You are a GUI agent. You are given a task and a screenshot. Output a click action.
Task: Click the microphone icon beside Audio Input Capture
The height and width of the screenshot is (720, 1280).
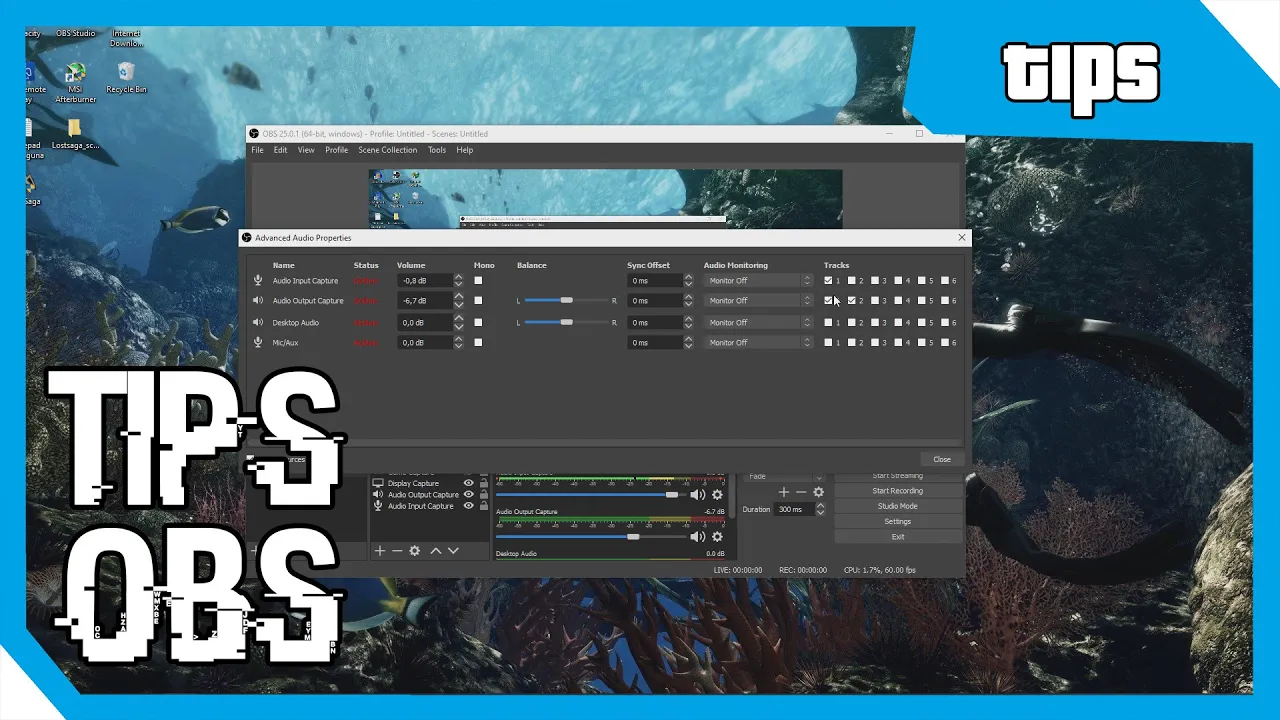[258, 281]
